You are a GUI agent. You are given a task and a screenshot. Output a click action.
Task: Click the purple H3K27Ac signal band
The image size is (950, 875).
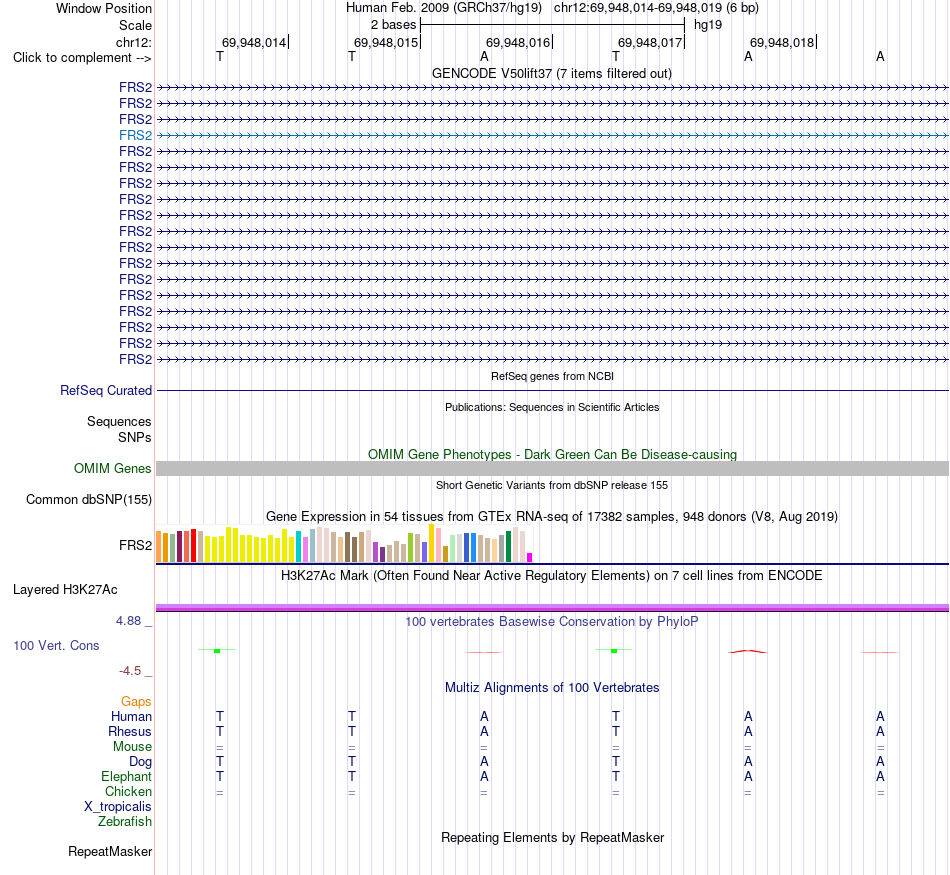pyautogui.click(x=552, y=607)
